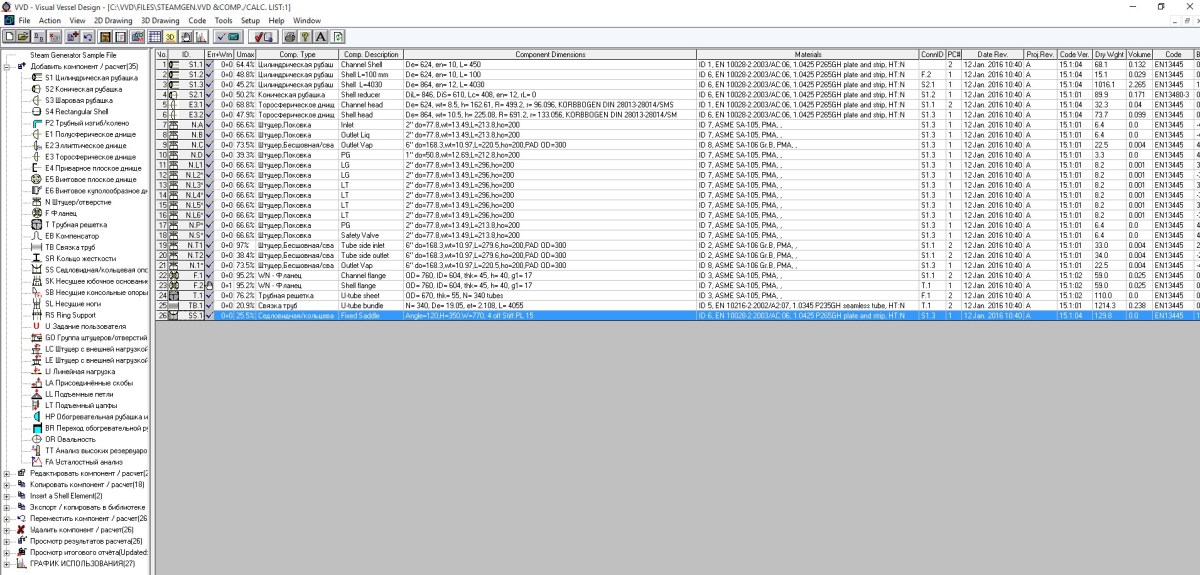Choose U Задание пользователя in the tree
The image size is (1200, 575).
(x=87, y=326)
